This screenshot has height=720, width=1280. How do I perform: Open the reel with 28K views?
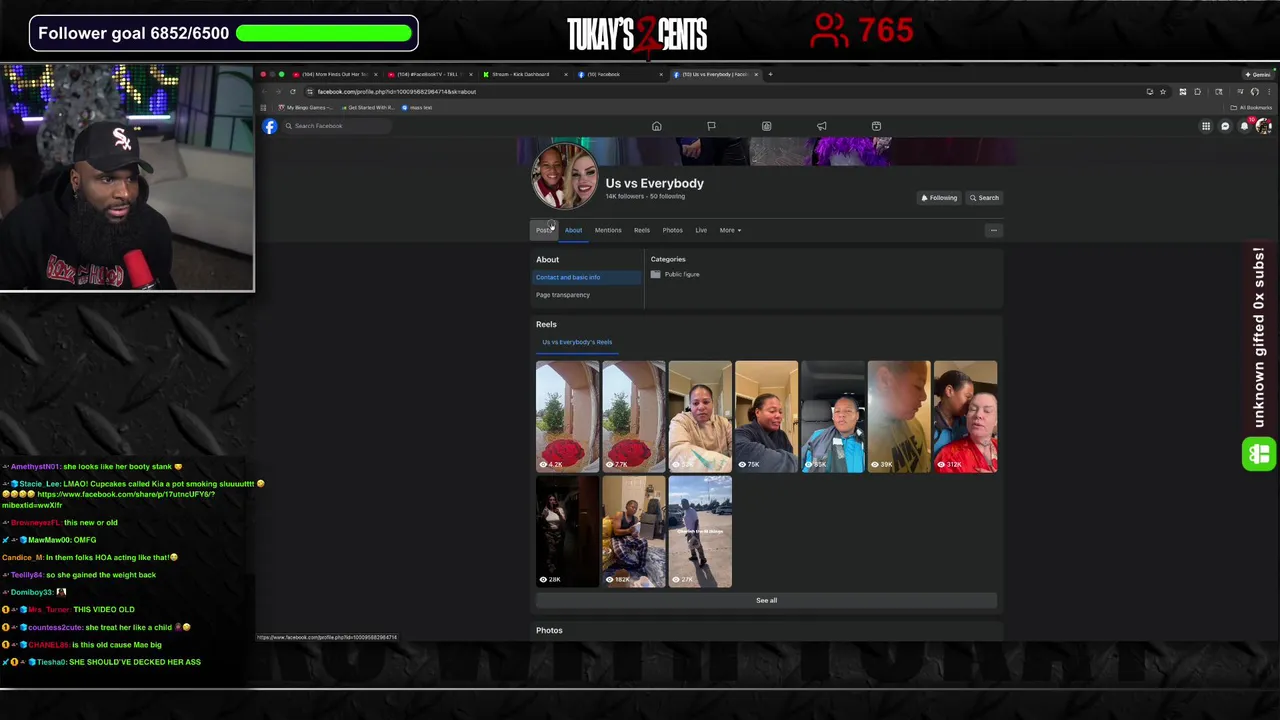[x=567, y=531]
